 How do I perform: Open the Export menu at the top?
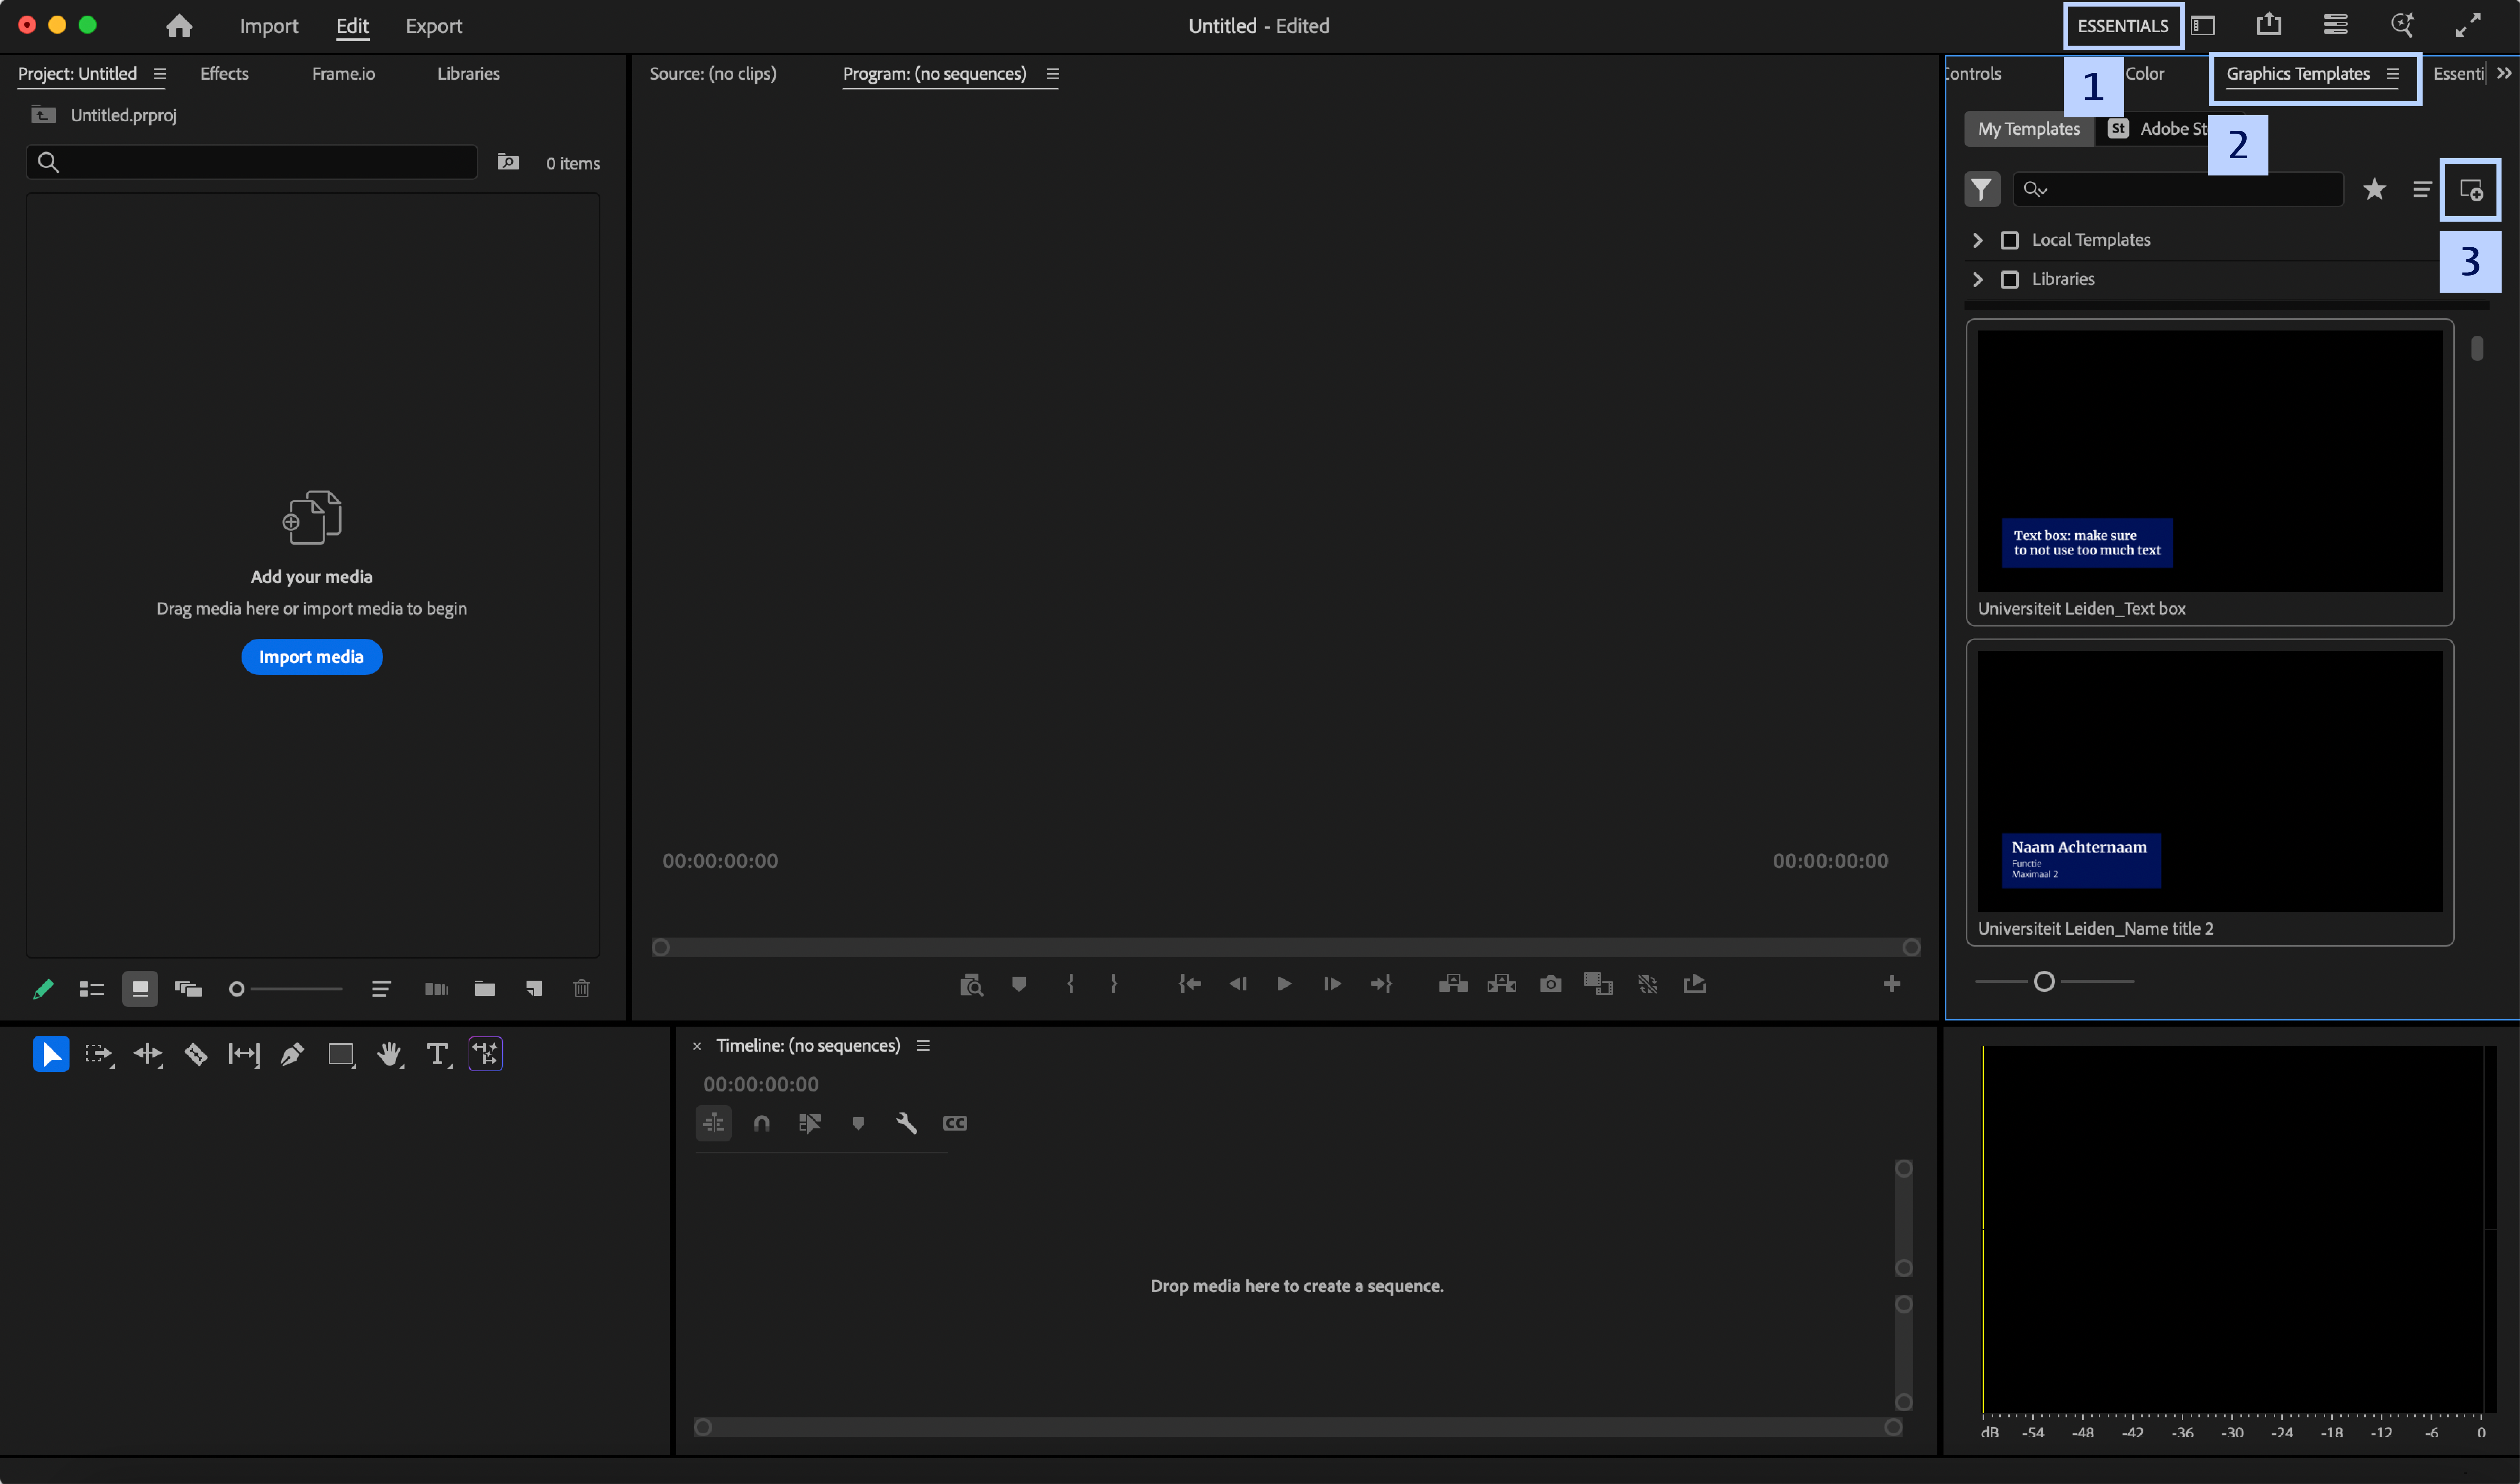click(433, 26)
